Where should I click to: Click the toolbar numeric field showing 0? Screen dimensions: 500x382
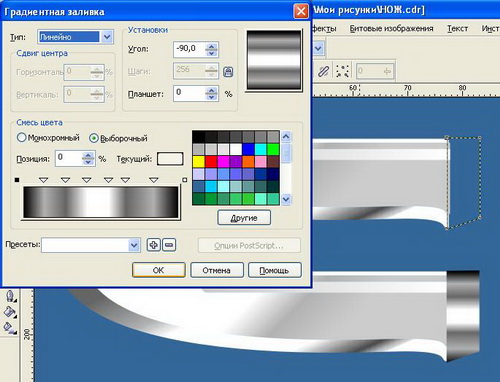click(375, 71)
